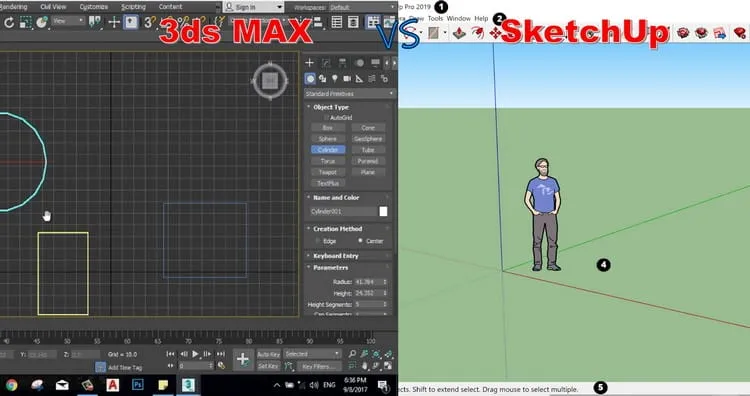750x396 pixels.
Task: Go to start frame button
Action: tap(170, 354)
